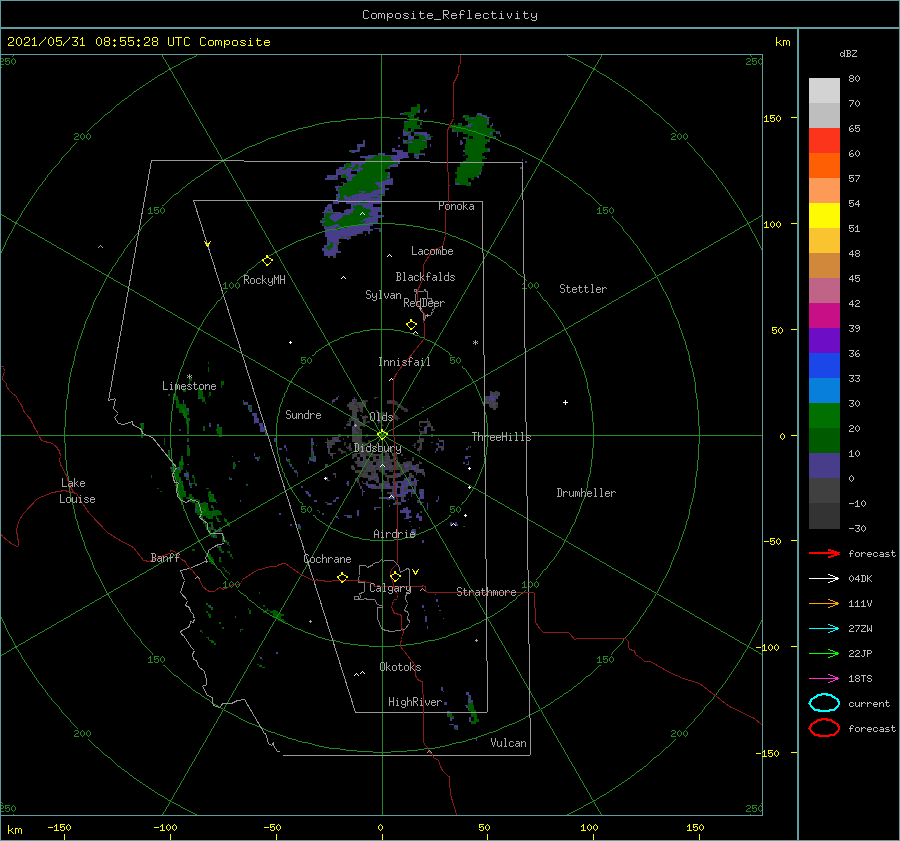
Task: Click the Olds city label
Action: point(381,417)
